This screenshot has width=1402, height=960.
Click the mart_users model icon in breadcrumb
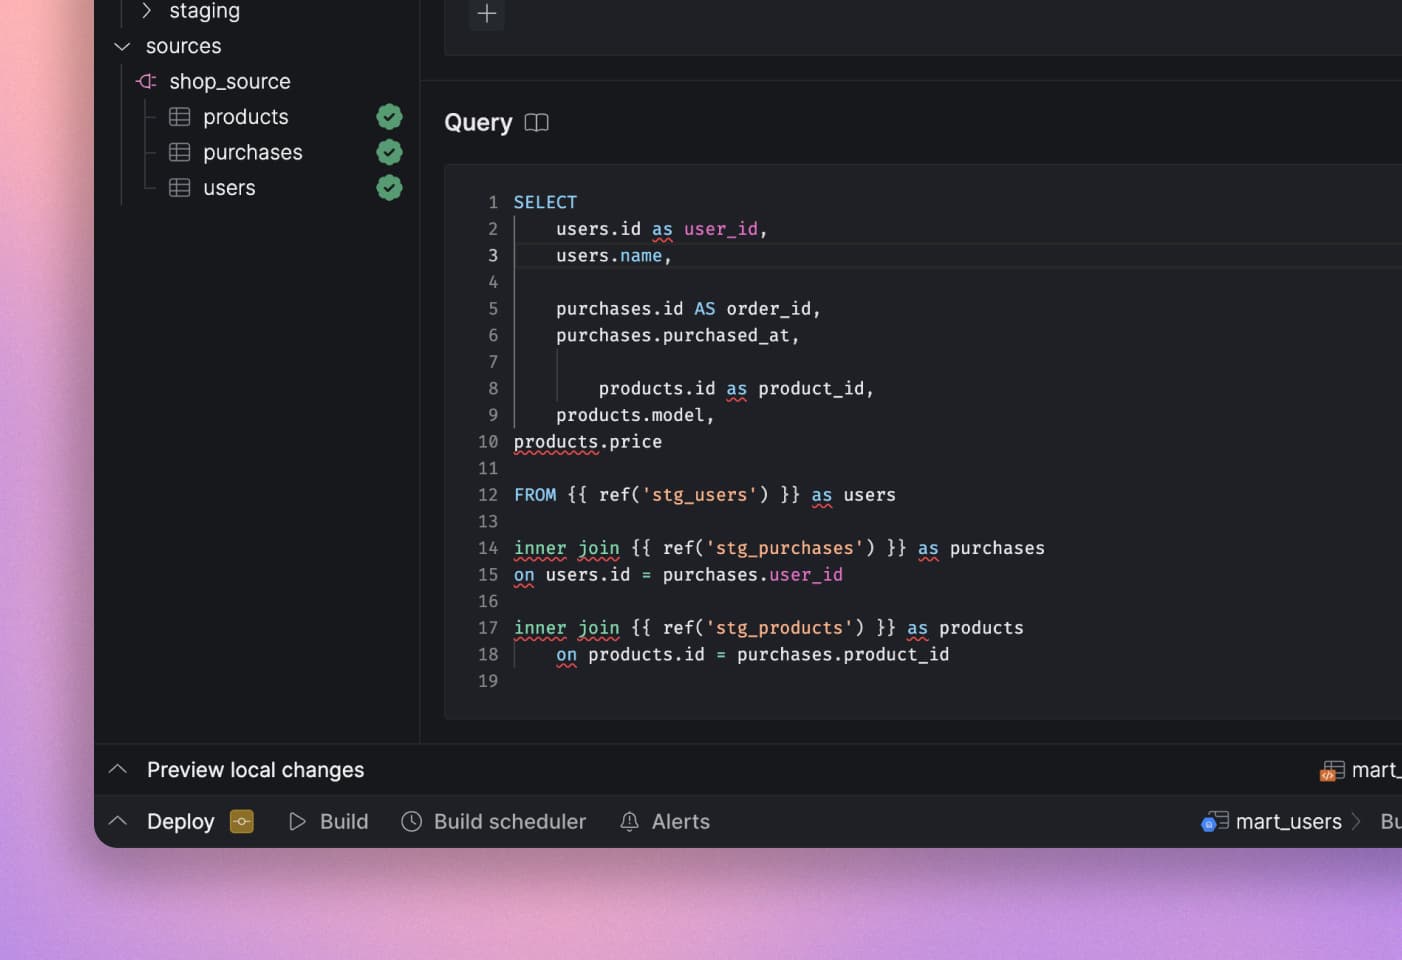tap(1215, 822)
